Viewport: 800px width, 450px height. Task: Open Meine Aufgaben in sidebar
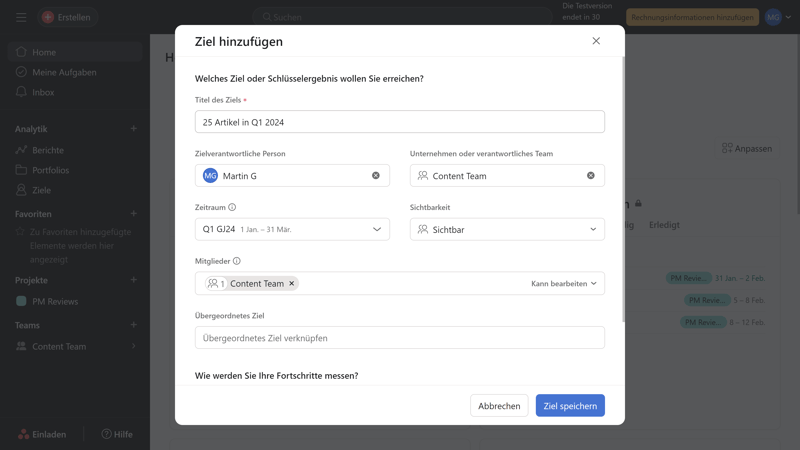click(x=75, y=72)
